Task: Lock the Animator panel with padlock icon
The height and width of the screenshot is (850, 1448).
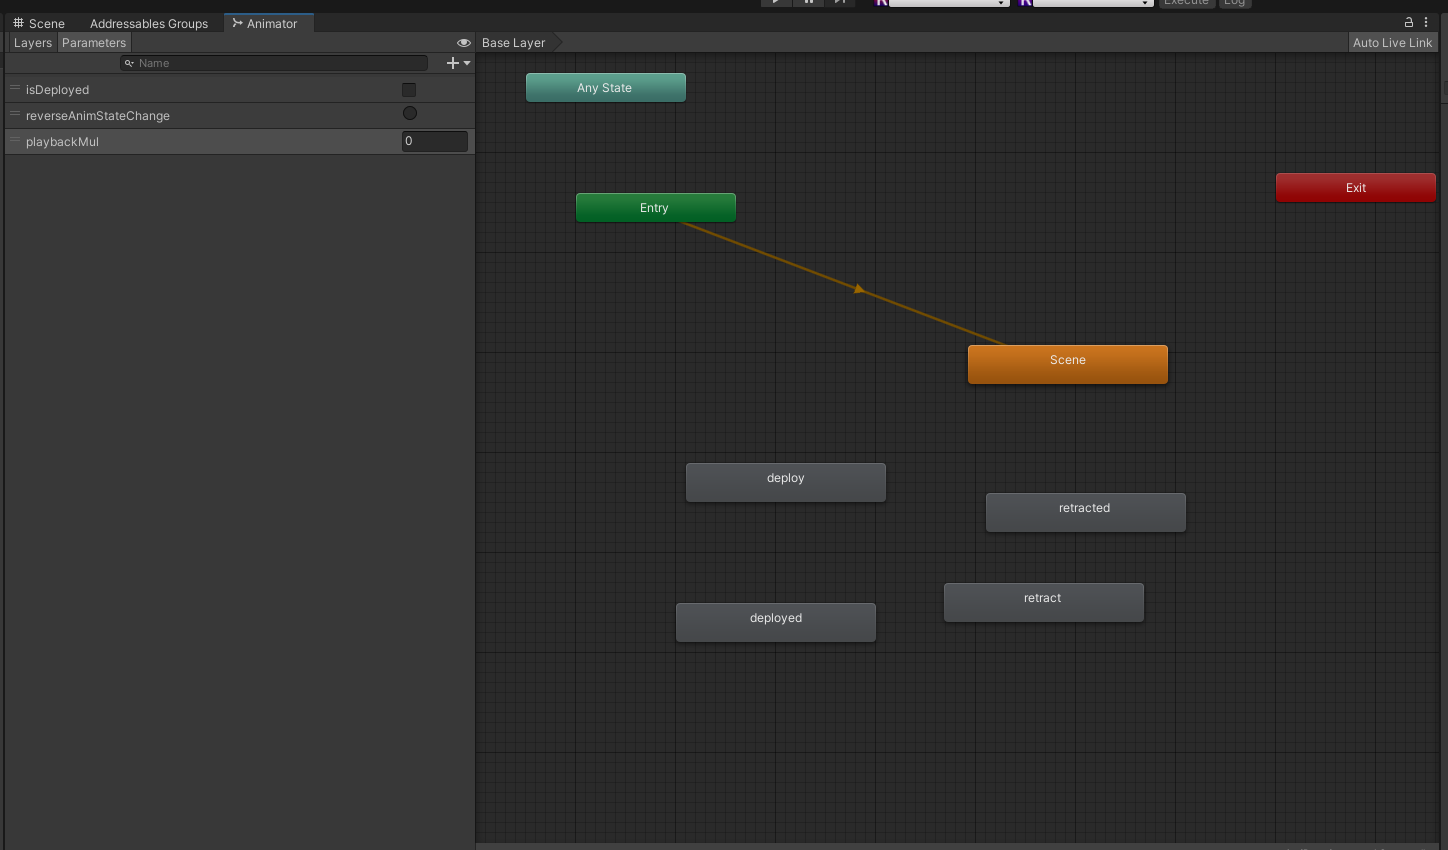Action: [x=1409, y=22]
